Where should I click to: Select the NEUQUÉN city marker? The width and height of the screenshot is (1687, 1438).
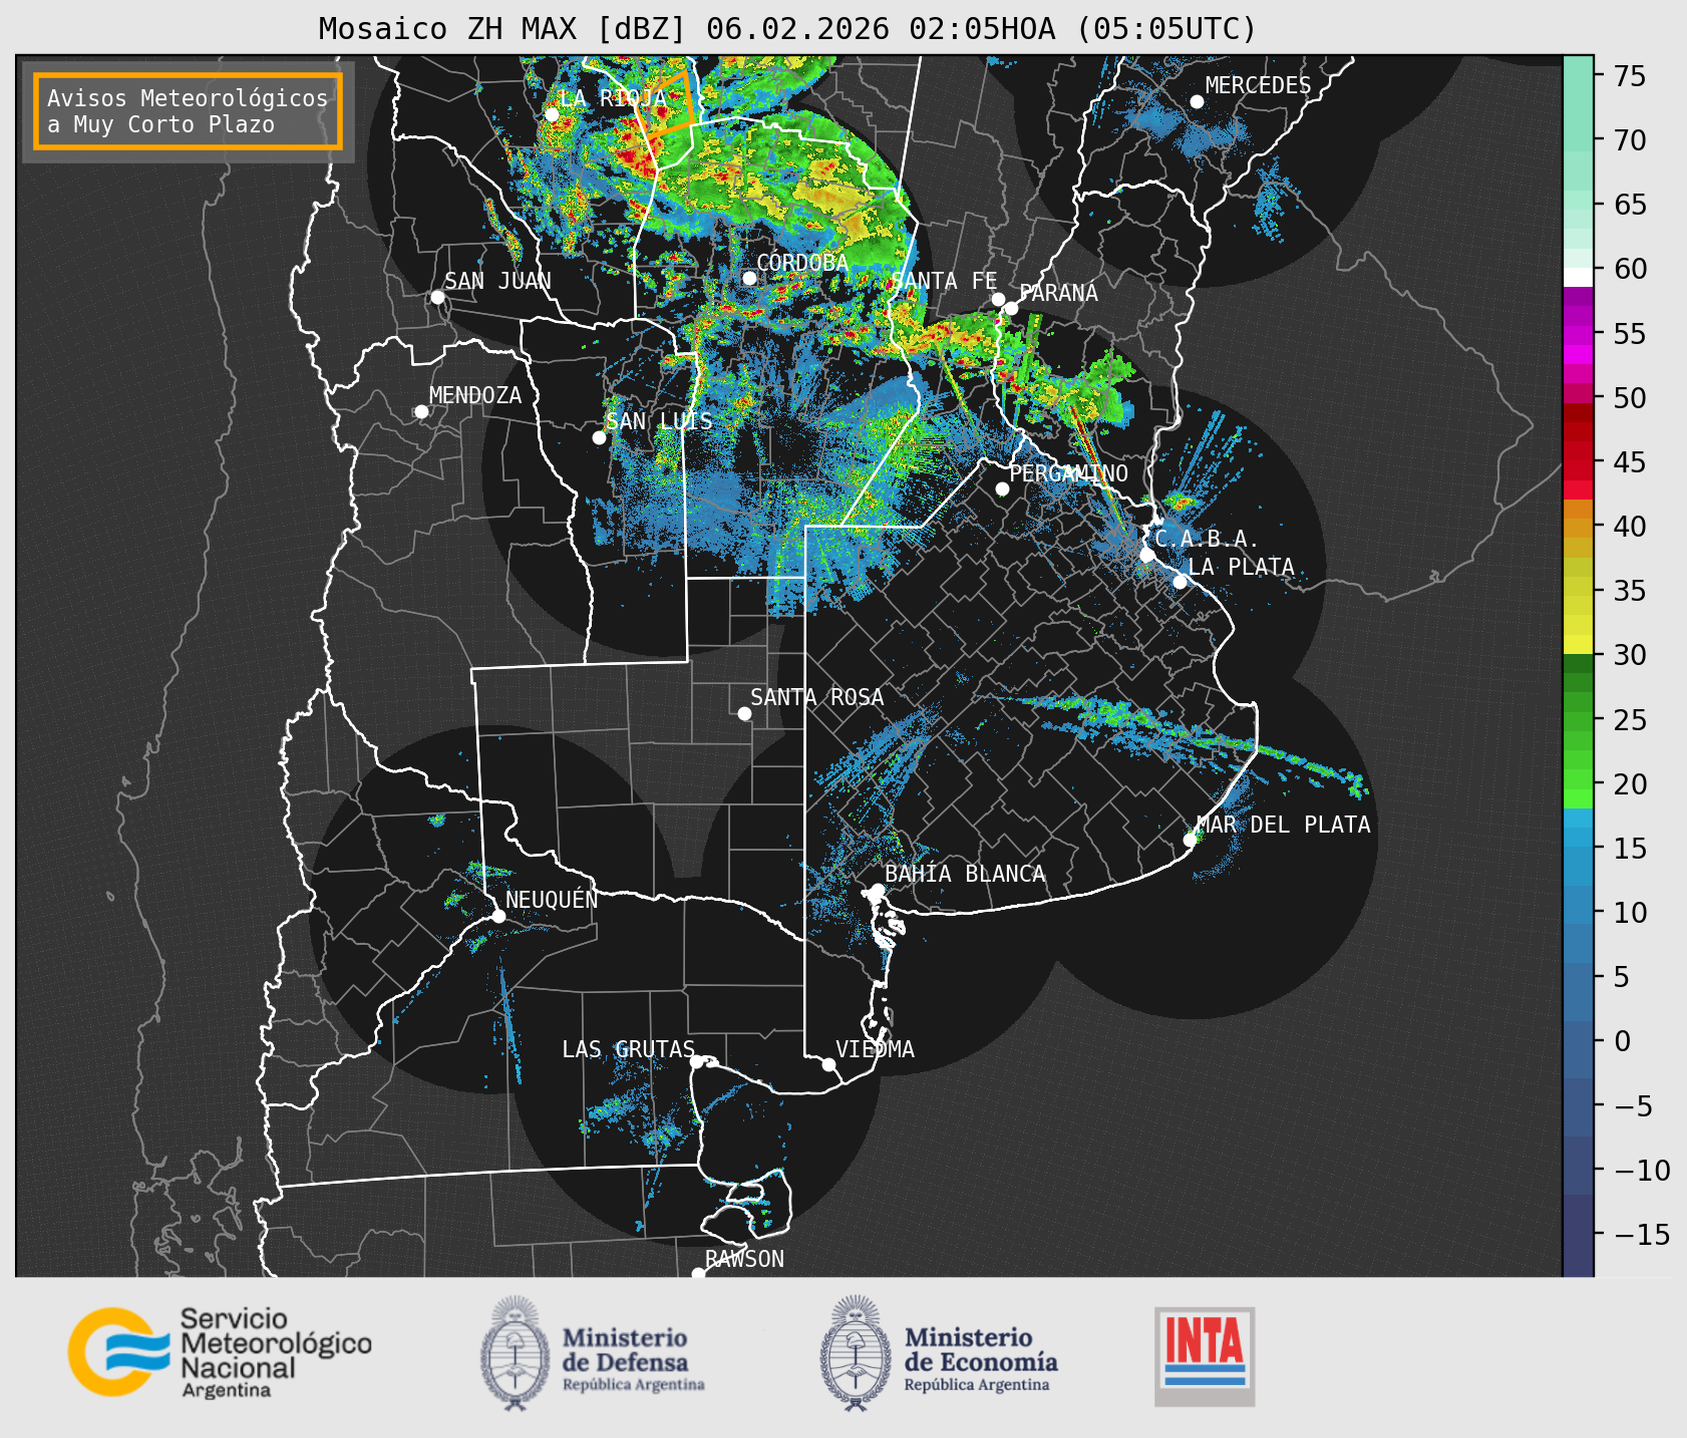click(x=498, y=916)
